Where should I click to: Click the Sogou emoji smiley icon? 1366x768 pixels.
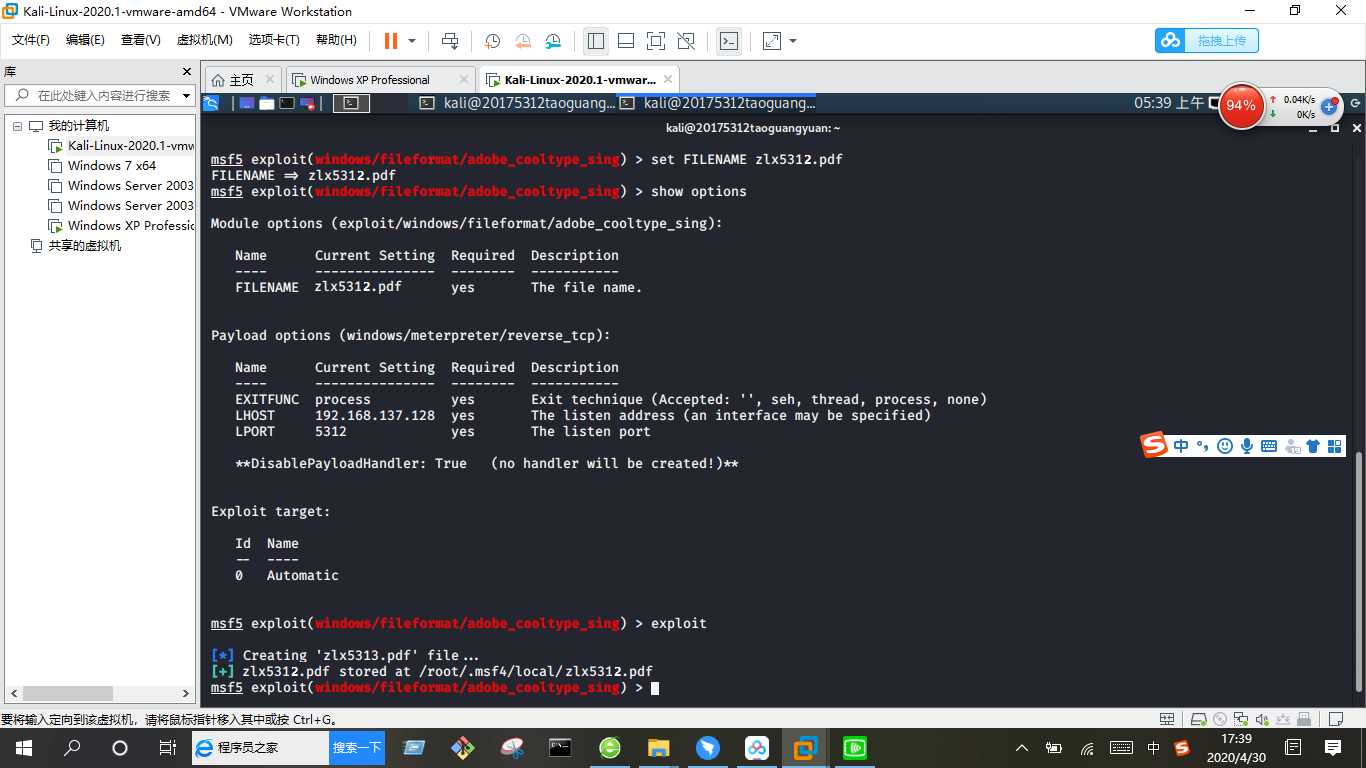click(x=1225, y=446)
